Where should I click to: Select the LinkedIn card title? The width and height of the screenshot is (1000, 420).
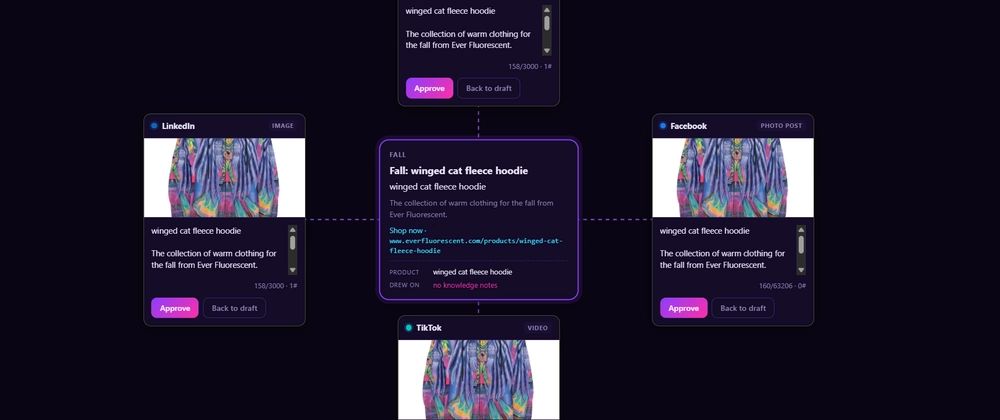point(178,126)
